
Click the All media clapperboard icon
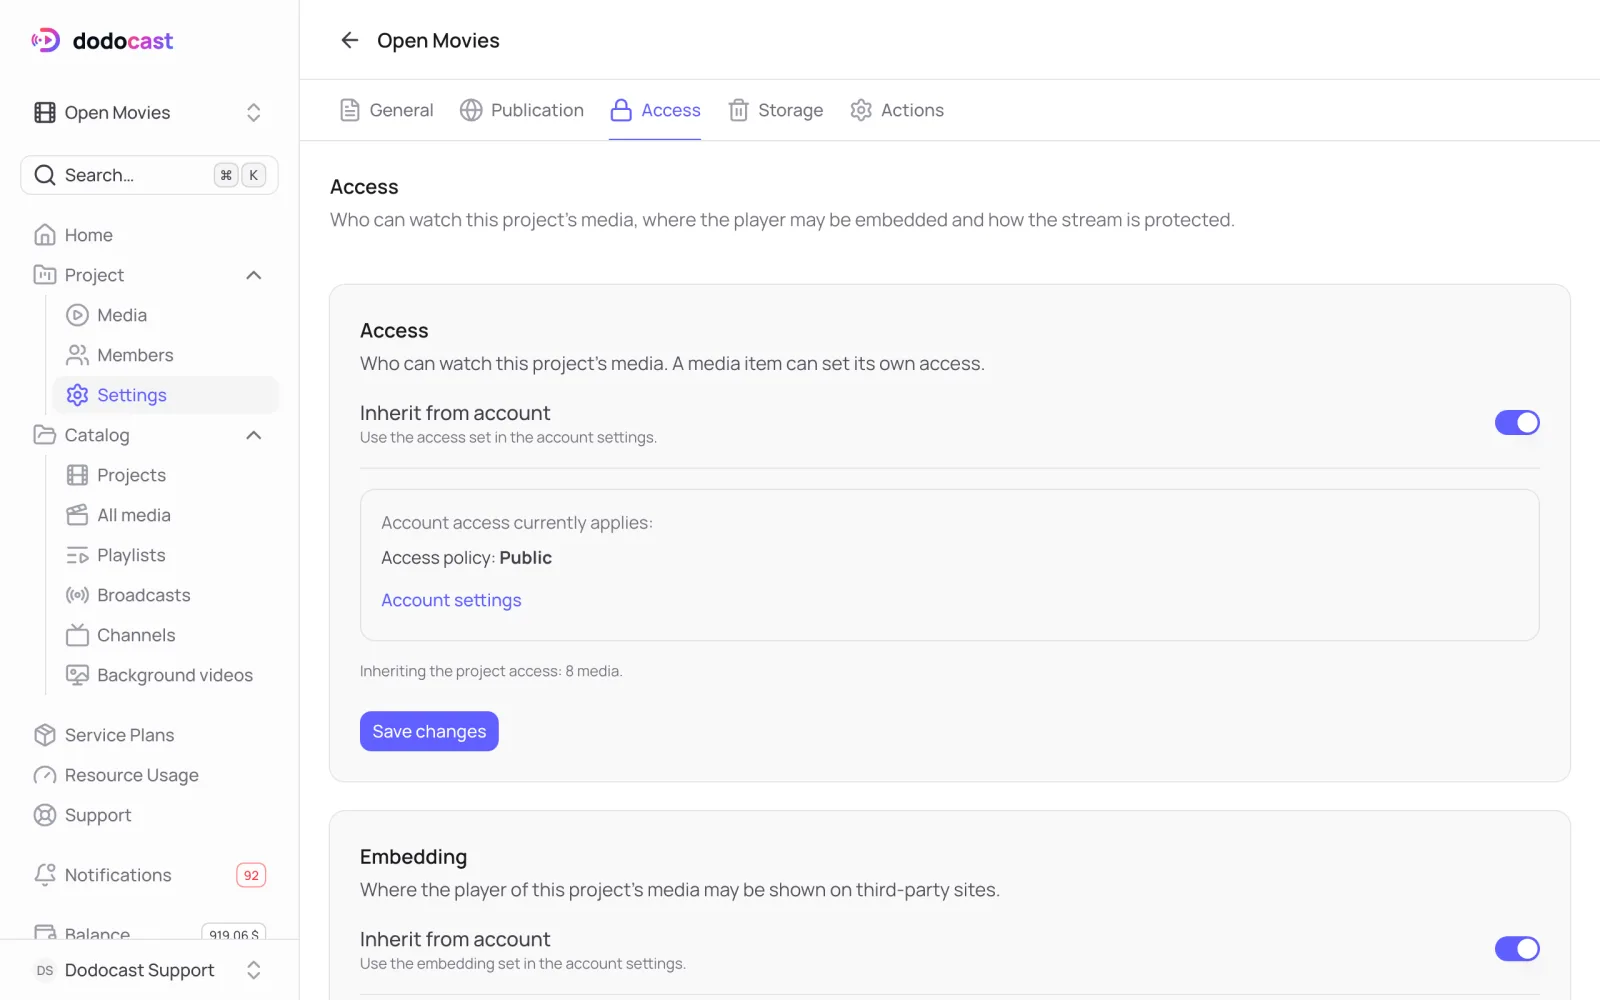[x=77, y=515]
